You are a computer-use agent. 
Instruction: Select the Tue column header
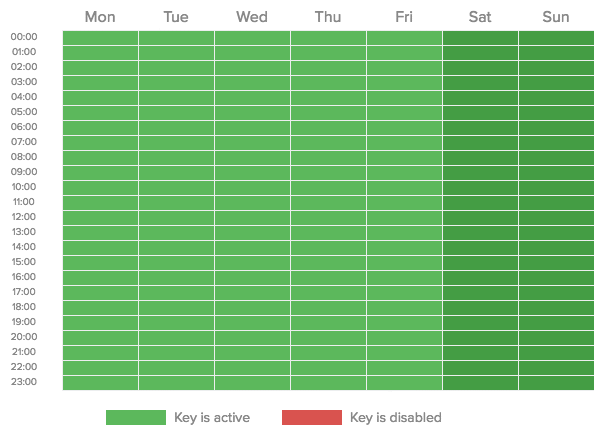(x=176, y=17)
